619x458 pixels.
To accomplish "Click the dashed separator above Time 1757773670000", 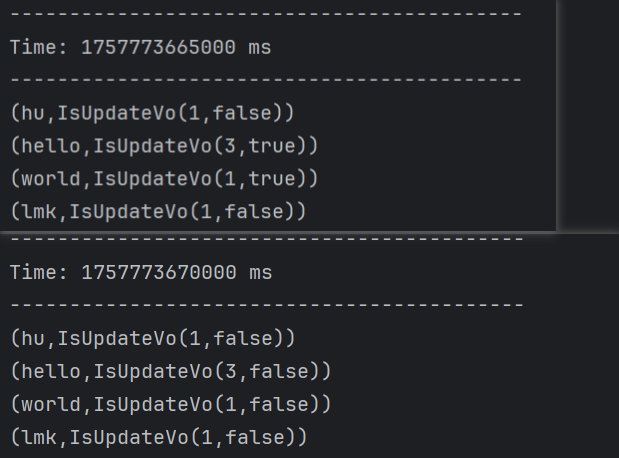I will (266, 240).
